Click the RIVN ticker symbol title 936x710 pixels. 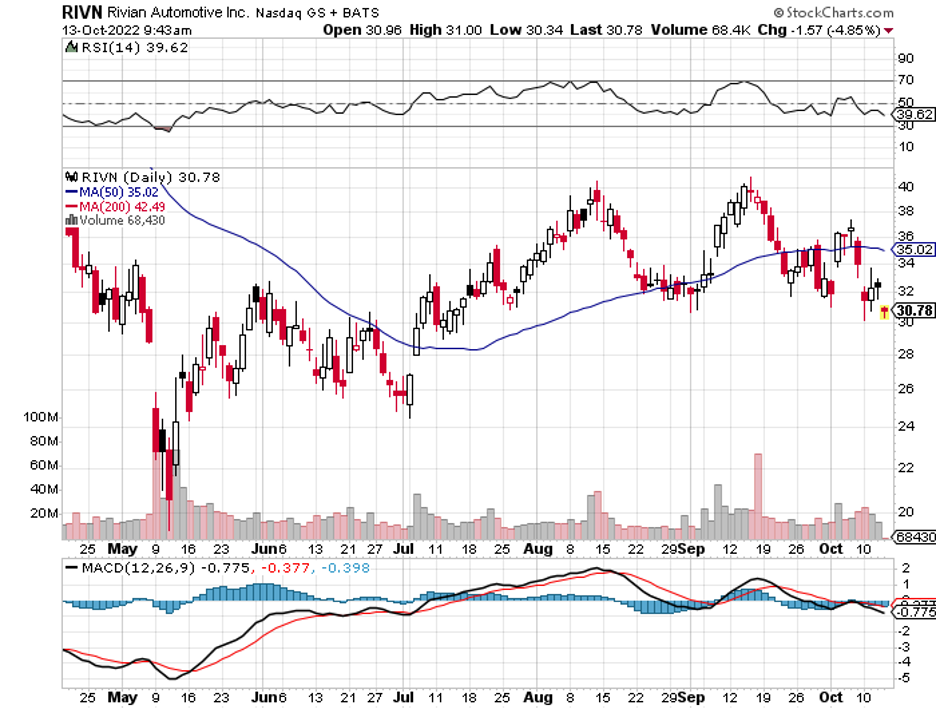tap(86, 12)
